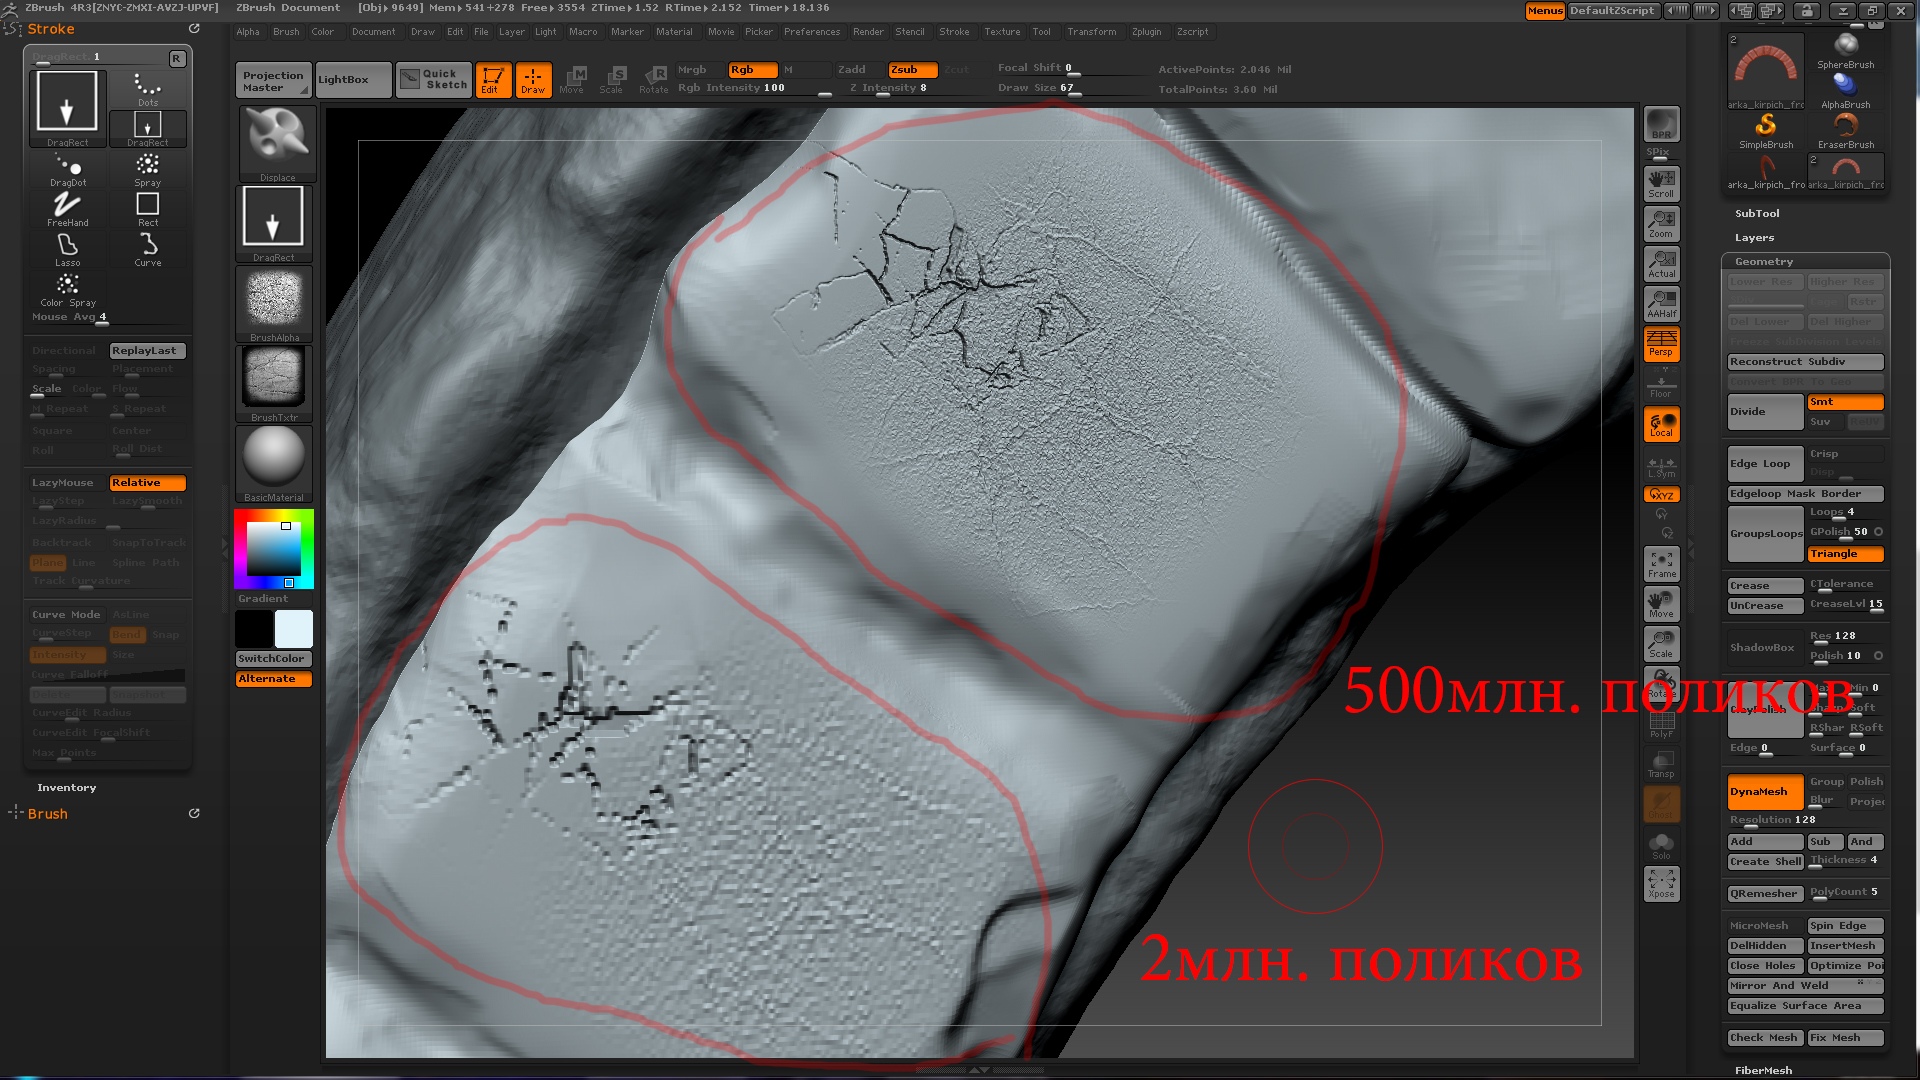Image resolution: width=1920 pixels, height=1080 pixels.
Task: Toggle LazyMouse Relative option
Action: point(147,483)
